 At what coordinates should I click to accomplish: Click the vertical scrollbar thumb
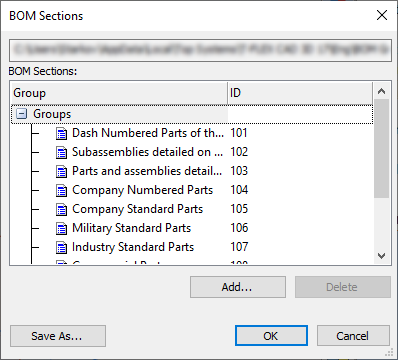pyautogui.click(x=382, y=148)
